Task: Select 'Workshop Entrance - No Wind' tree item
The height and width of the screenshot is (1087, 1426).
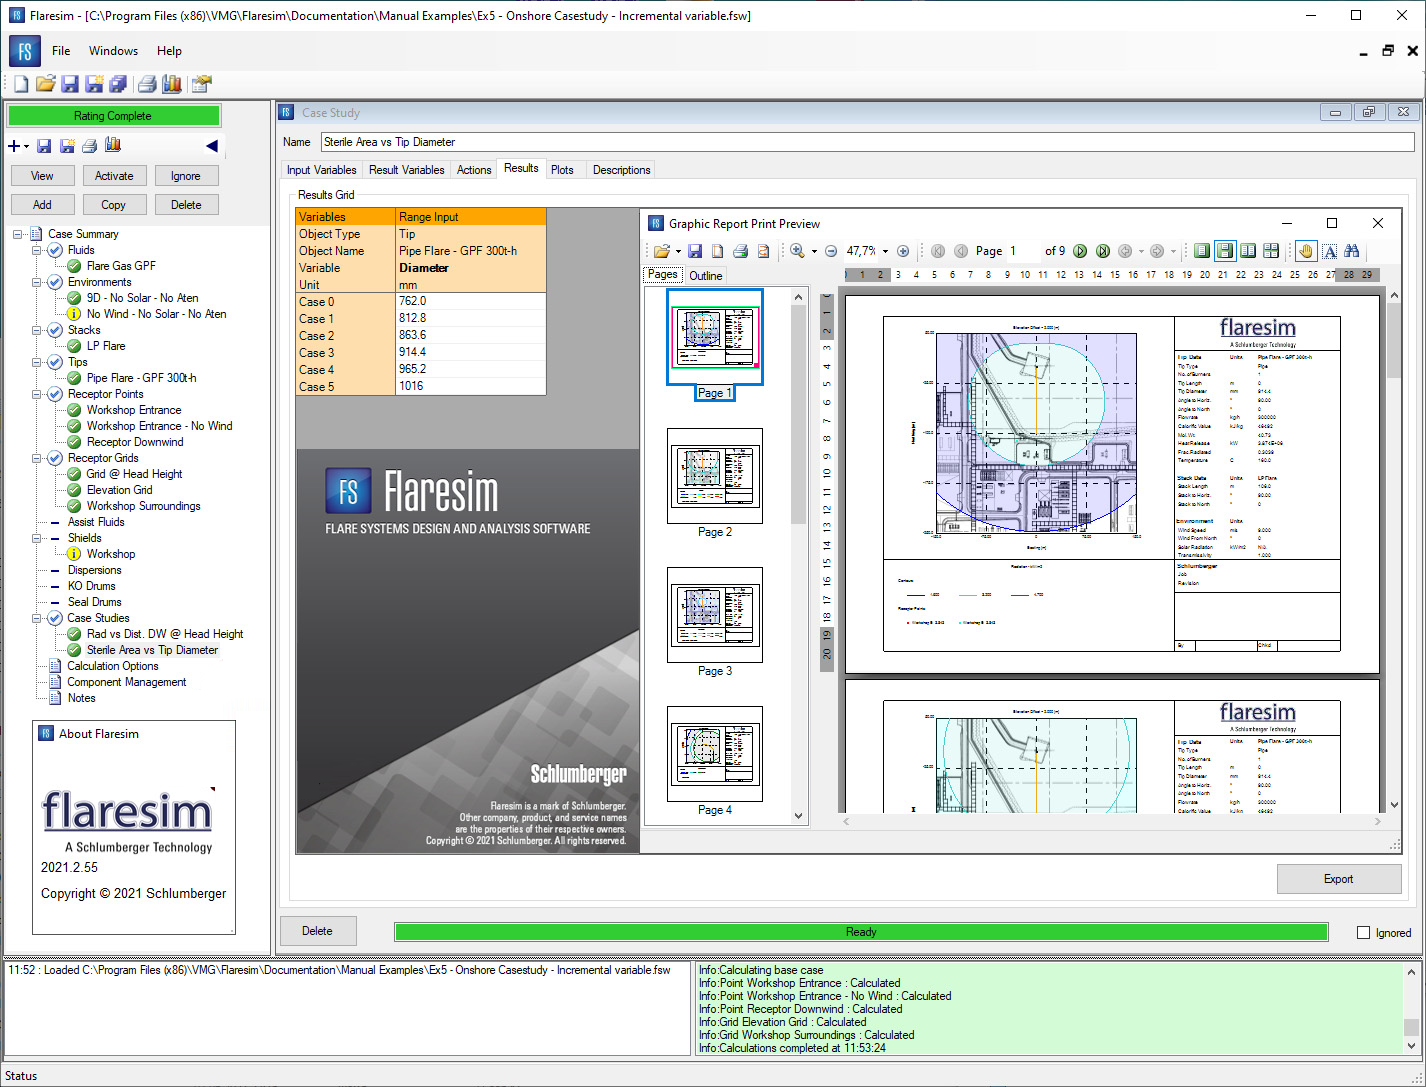Action: pos(159,426)
